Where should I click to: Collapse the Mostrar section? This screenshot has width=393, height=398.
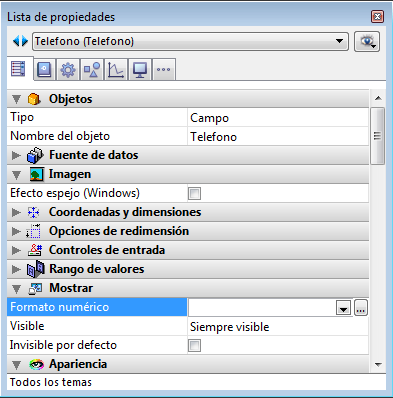click(16, 288)
